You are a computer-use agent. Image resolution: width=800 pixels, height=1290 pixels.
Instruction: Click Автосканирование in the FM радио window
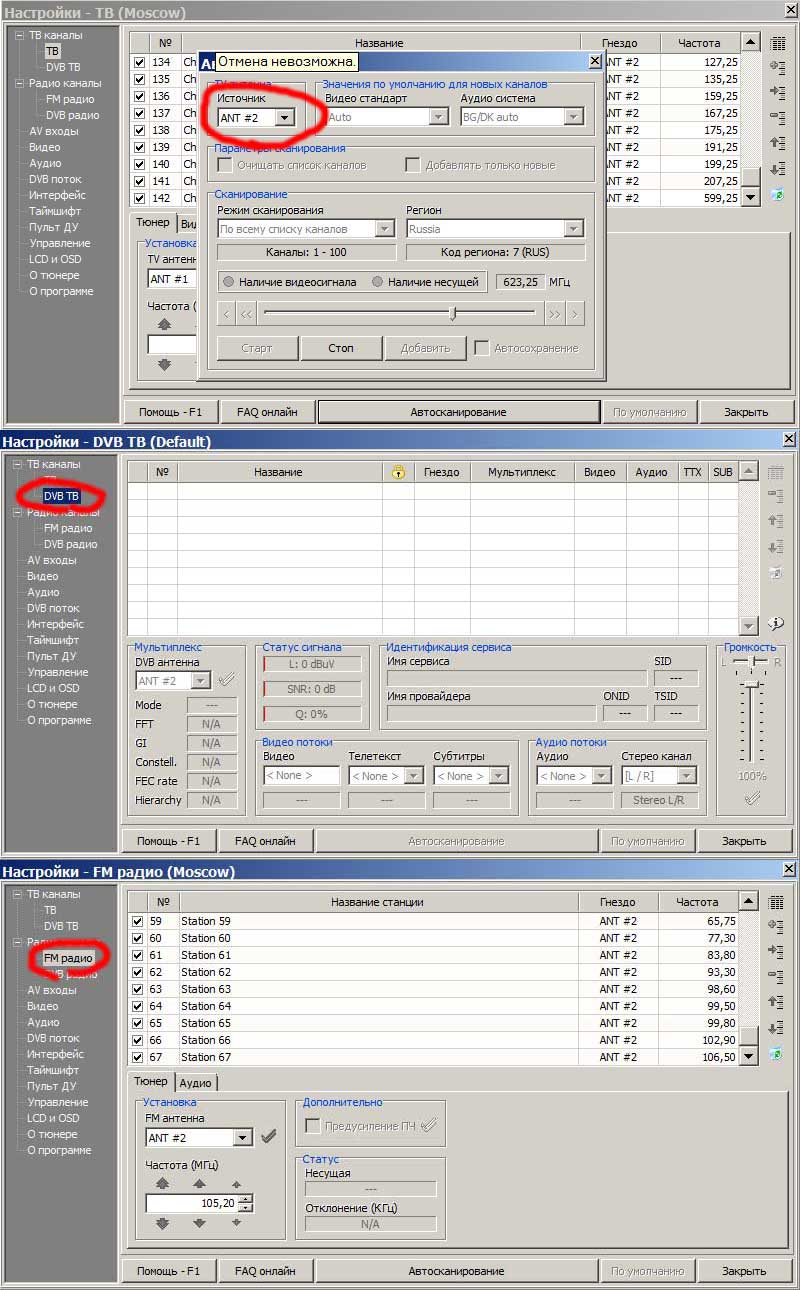click(x=455, y=1271)
